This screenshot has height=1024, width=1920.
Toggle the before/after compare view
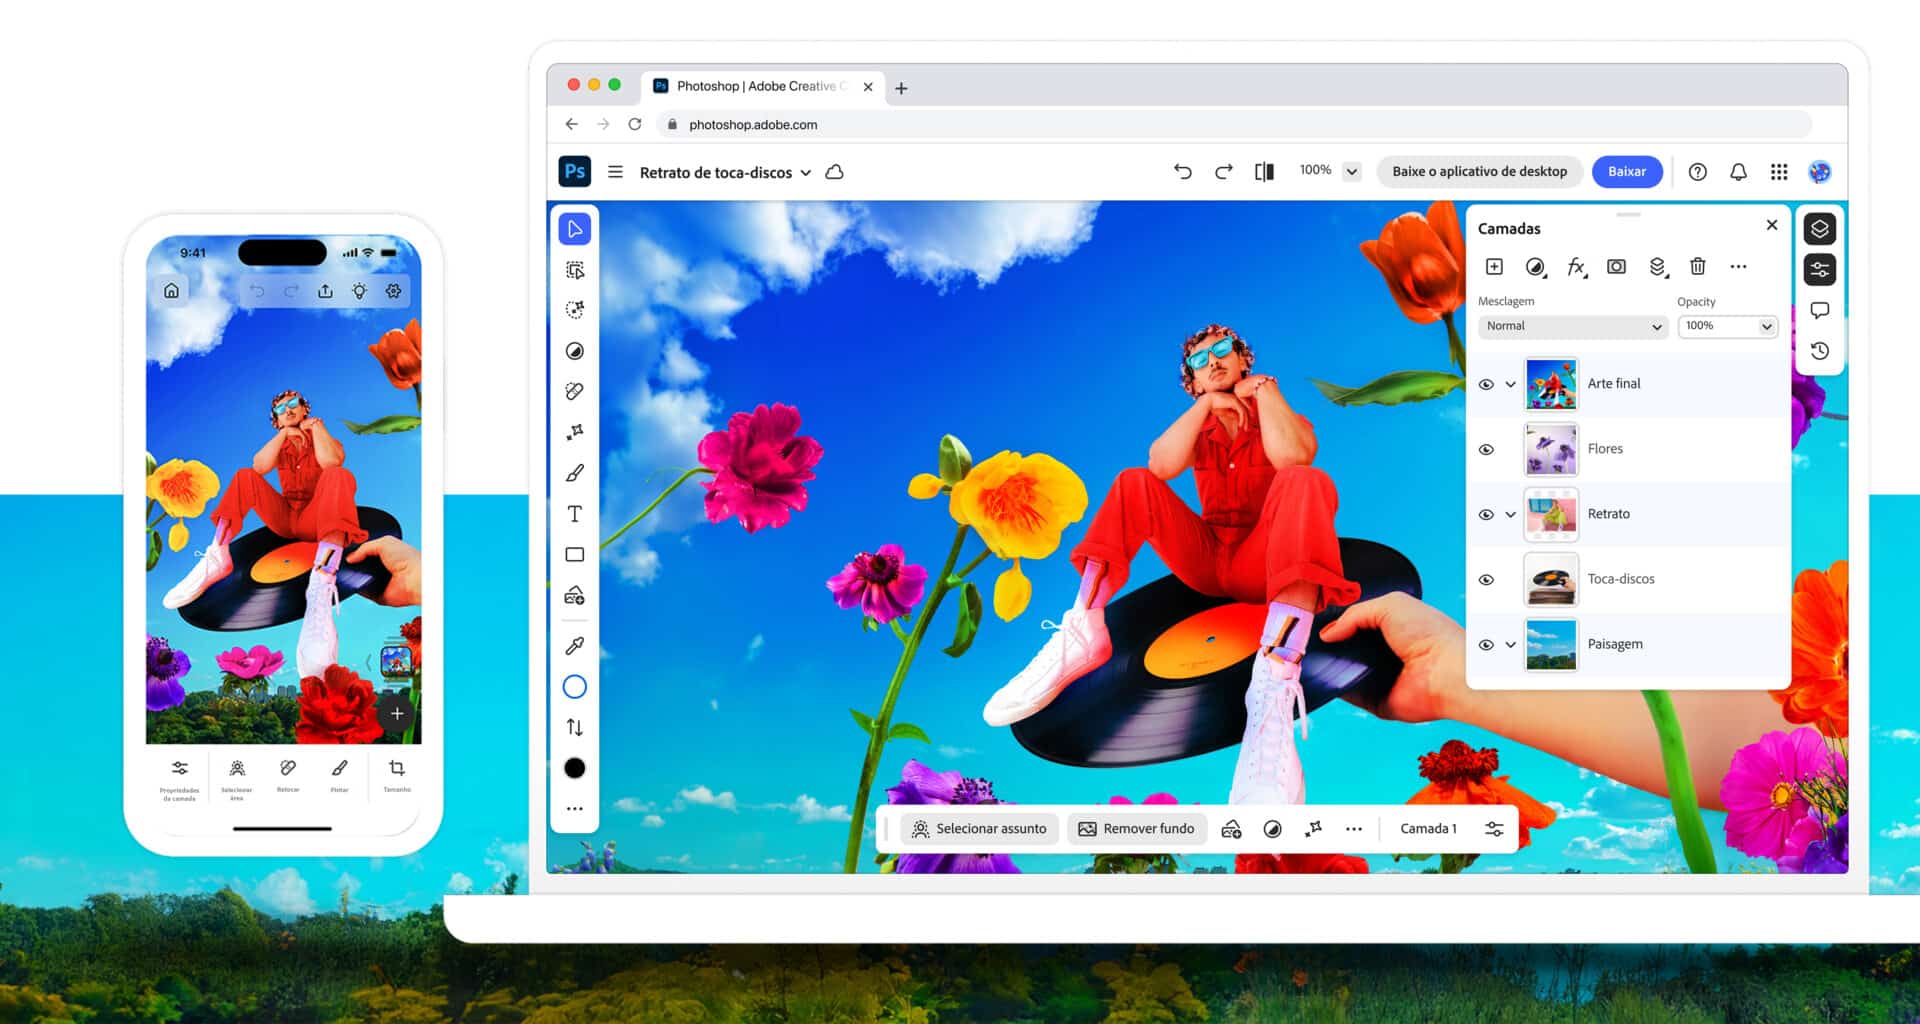click(x=1264, y=171)
